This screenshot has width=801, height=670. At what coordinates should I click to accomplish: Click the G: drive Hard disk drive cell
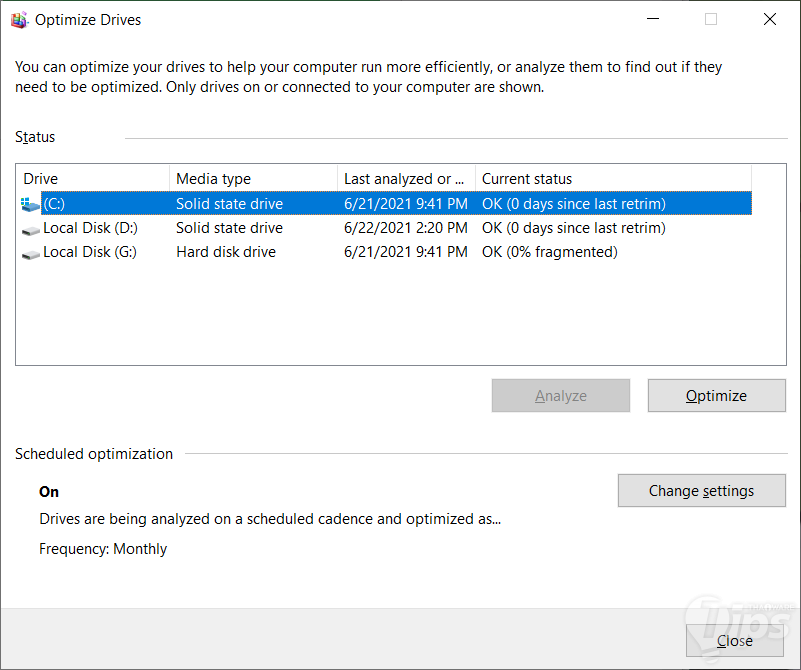[x=226, y=252]
